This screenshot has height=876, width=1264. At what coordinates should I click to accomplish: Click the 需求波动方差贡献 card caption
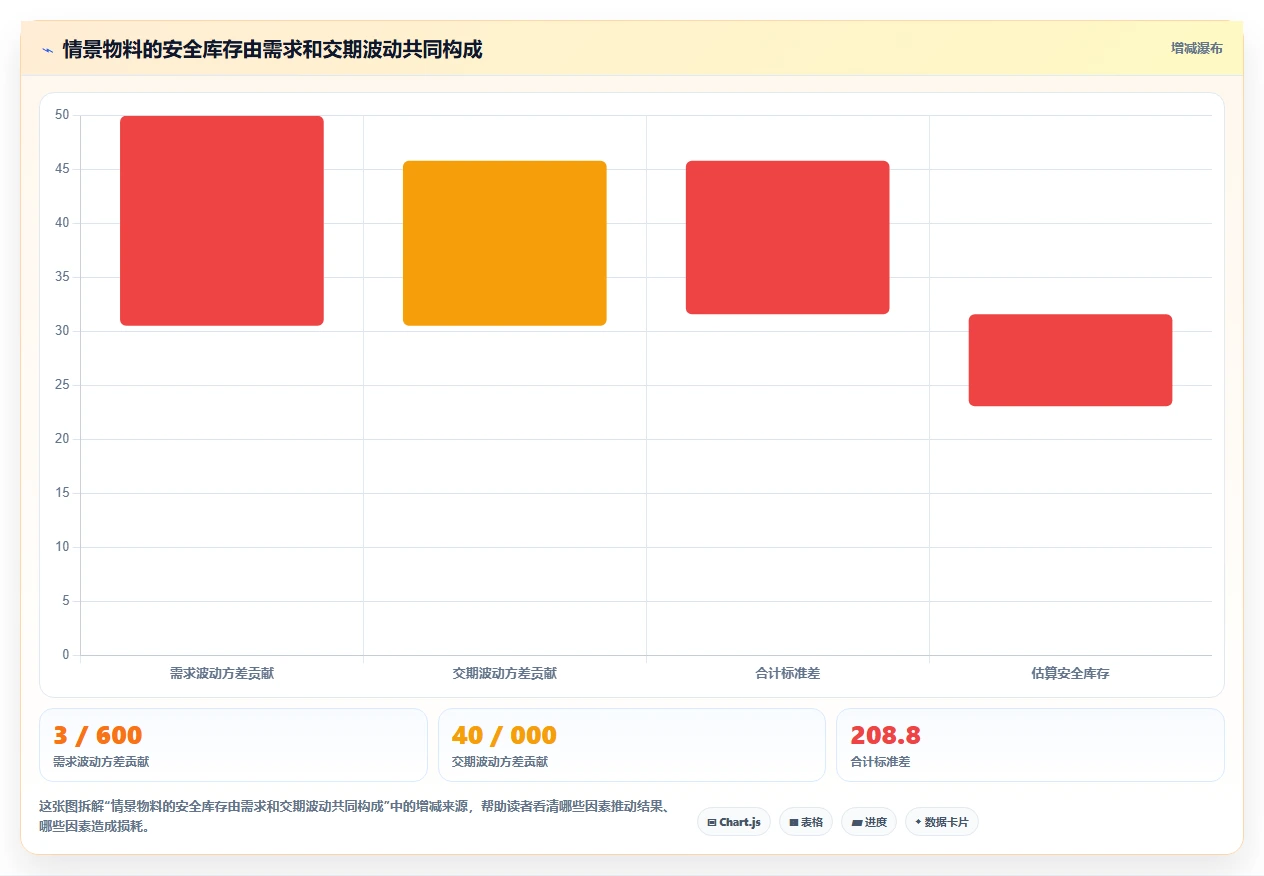click(x=101, y=762)
